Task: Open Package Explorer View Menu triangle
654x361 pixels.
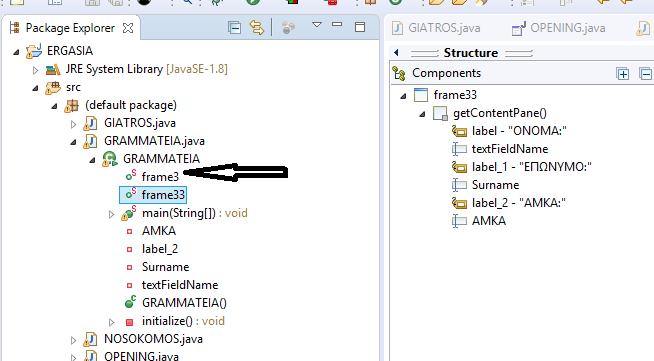Action: [x=317, y=25]
